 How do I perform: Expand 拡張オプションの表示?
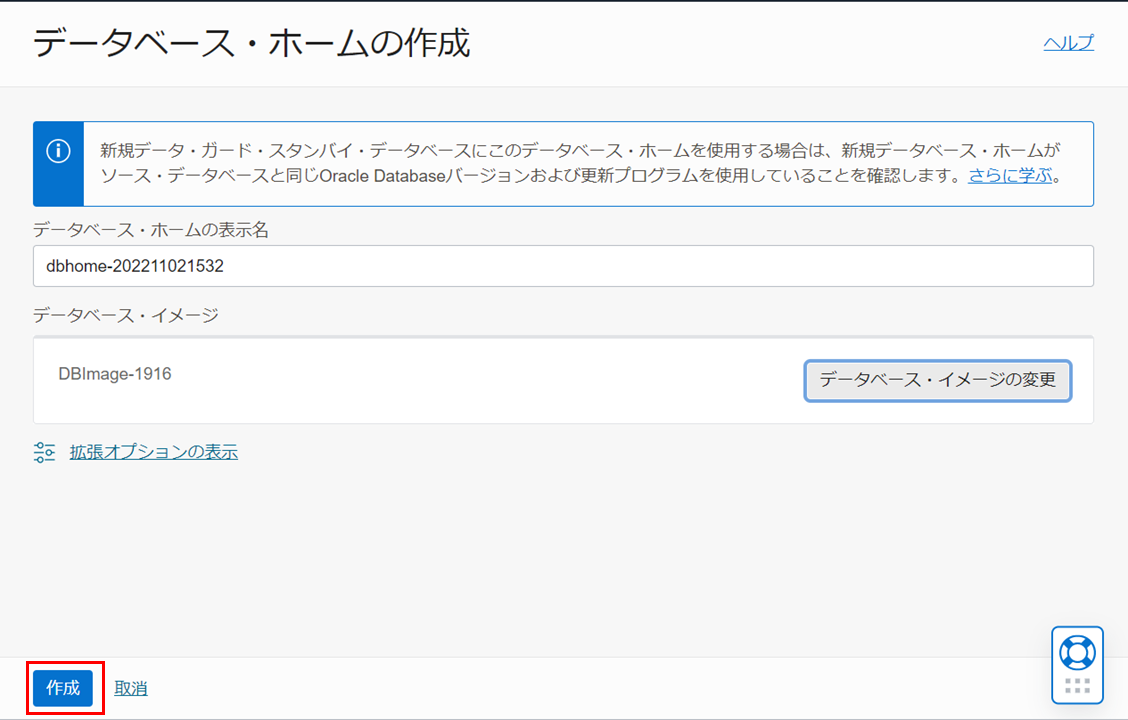point(153,452)
